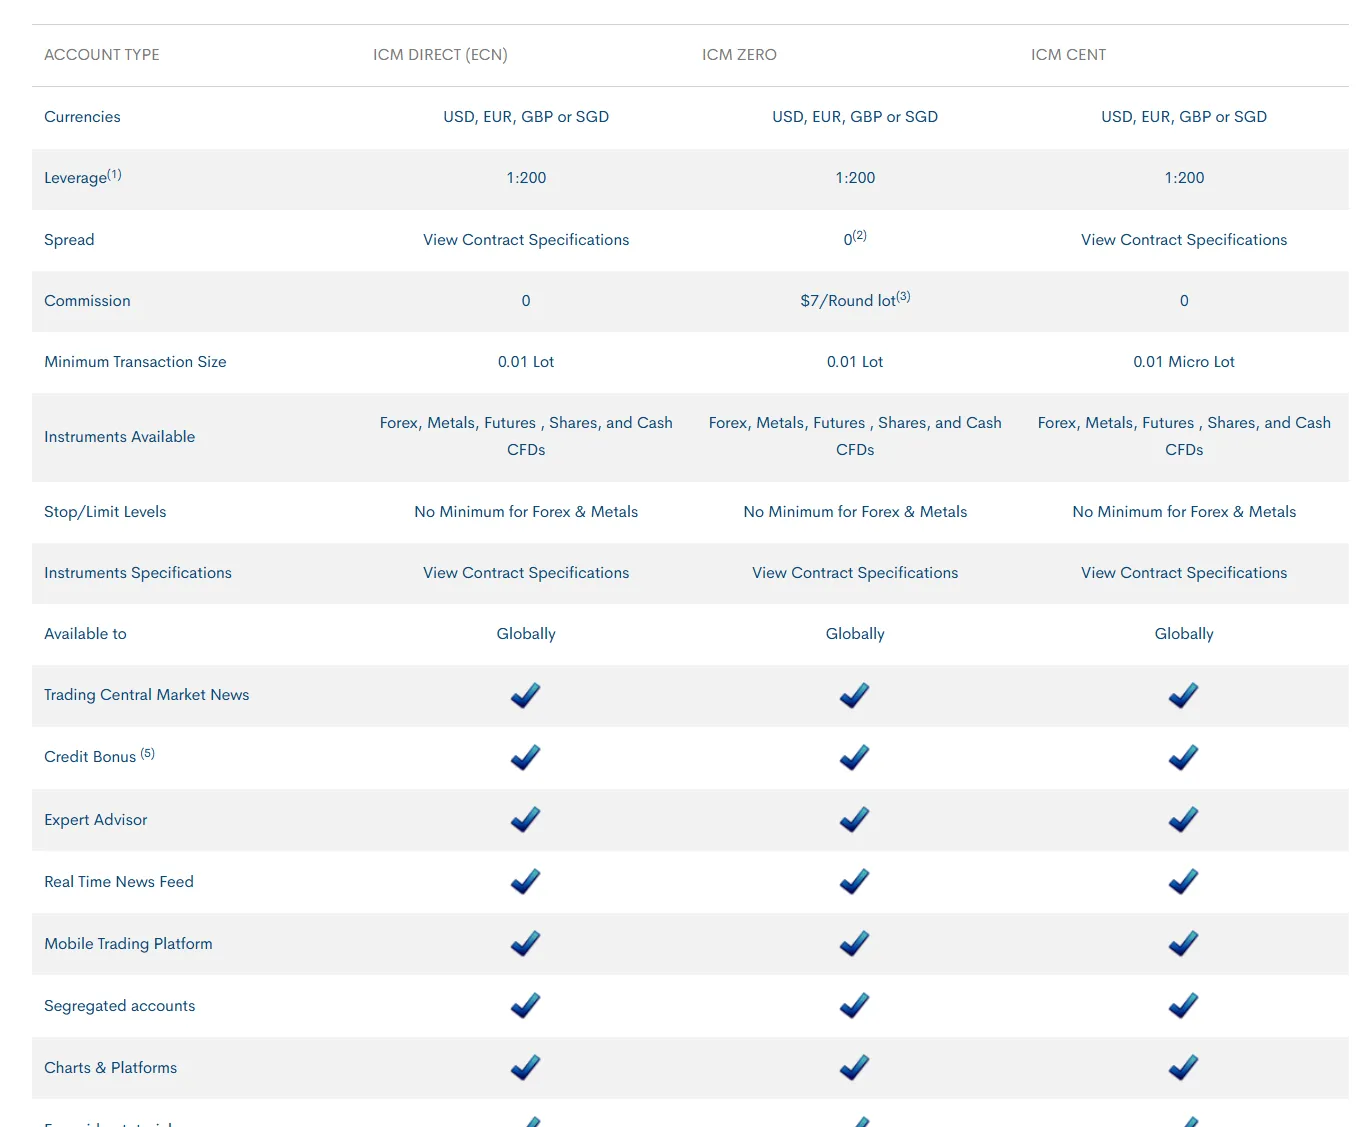Click the Spread row label

pyautogui.click(x=69, y=240)
